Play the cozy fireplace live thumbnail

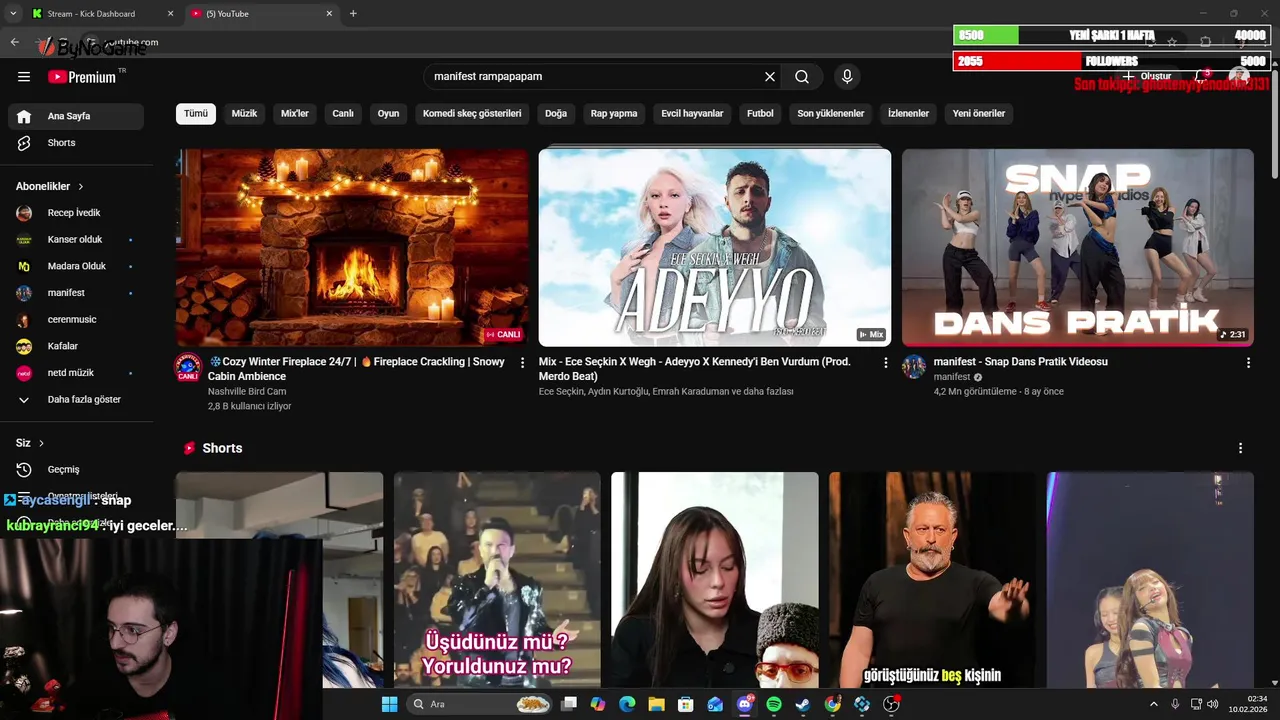[352, 247]
